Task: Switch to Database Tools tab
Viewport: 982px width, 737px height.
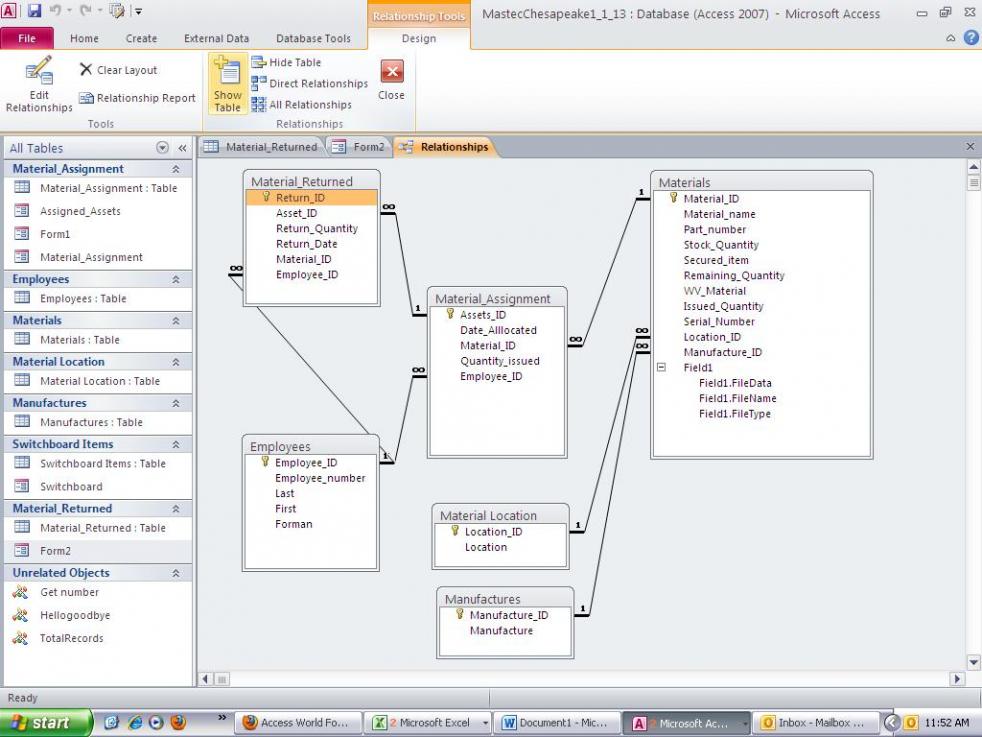Action: point(313,38)
